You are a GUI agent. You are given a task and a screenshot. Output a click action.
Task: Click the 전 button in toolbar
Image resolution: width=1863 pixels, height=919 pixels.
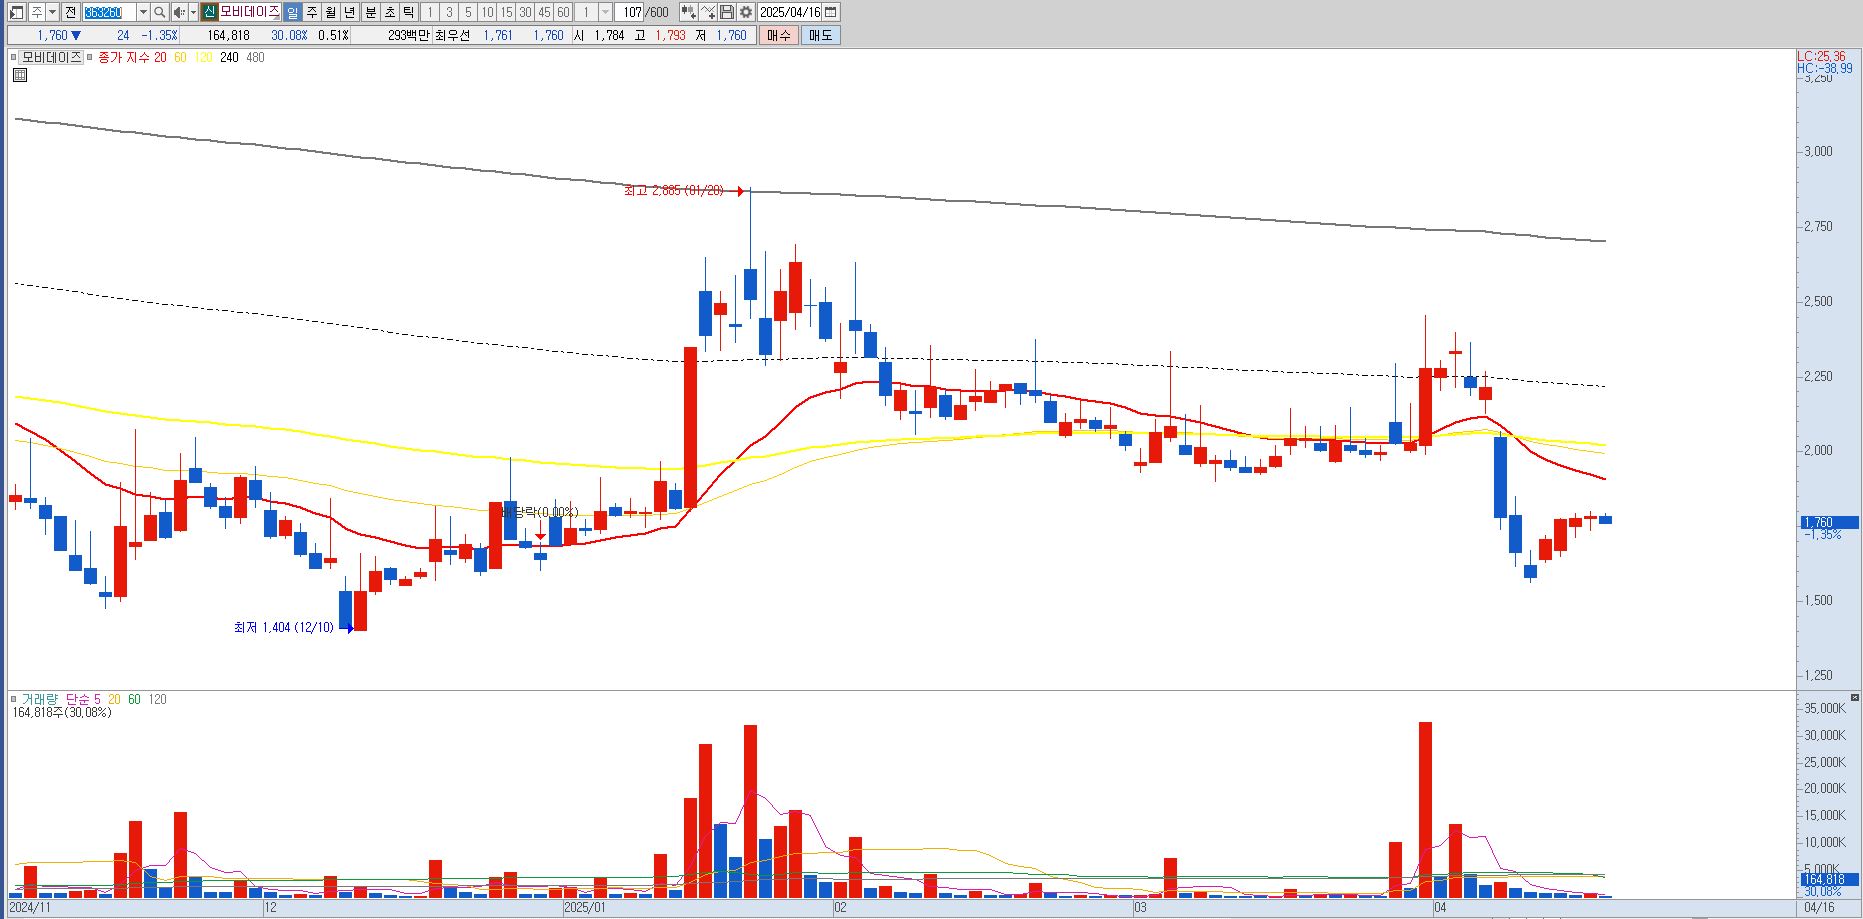point(70,12)
